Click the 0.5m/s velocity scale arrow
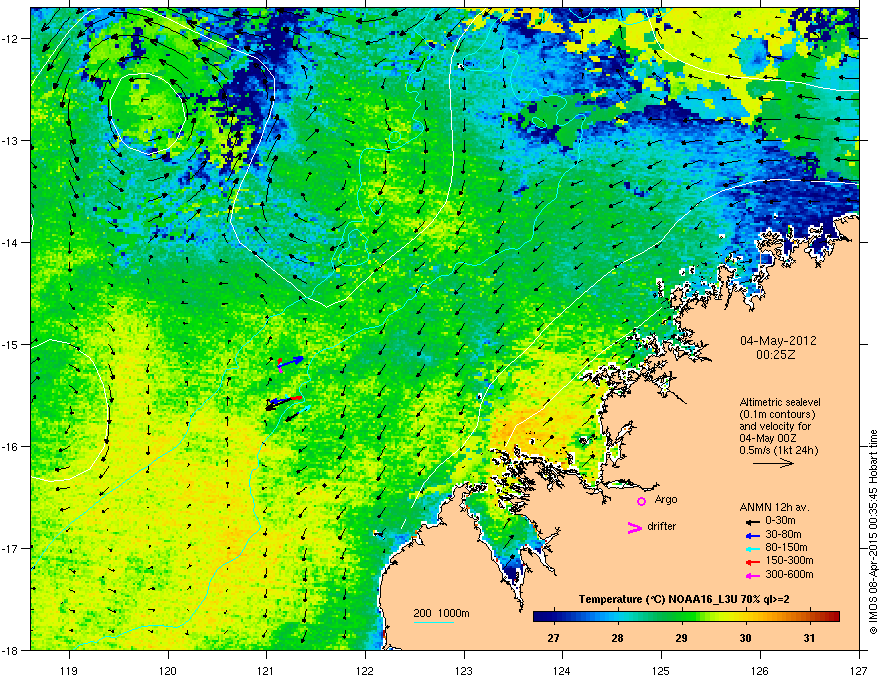This screenshot has height=680, width=880. coord(773,463)
